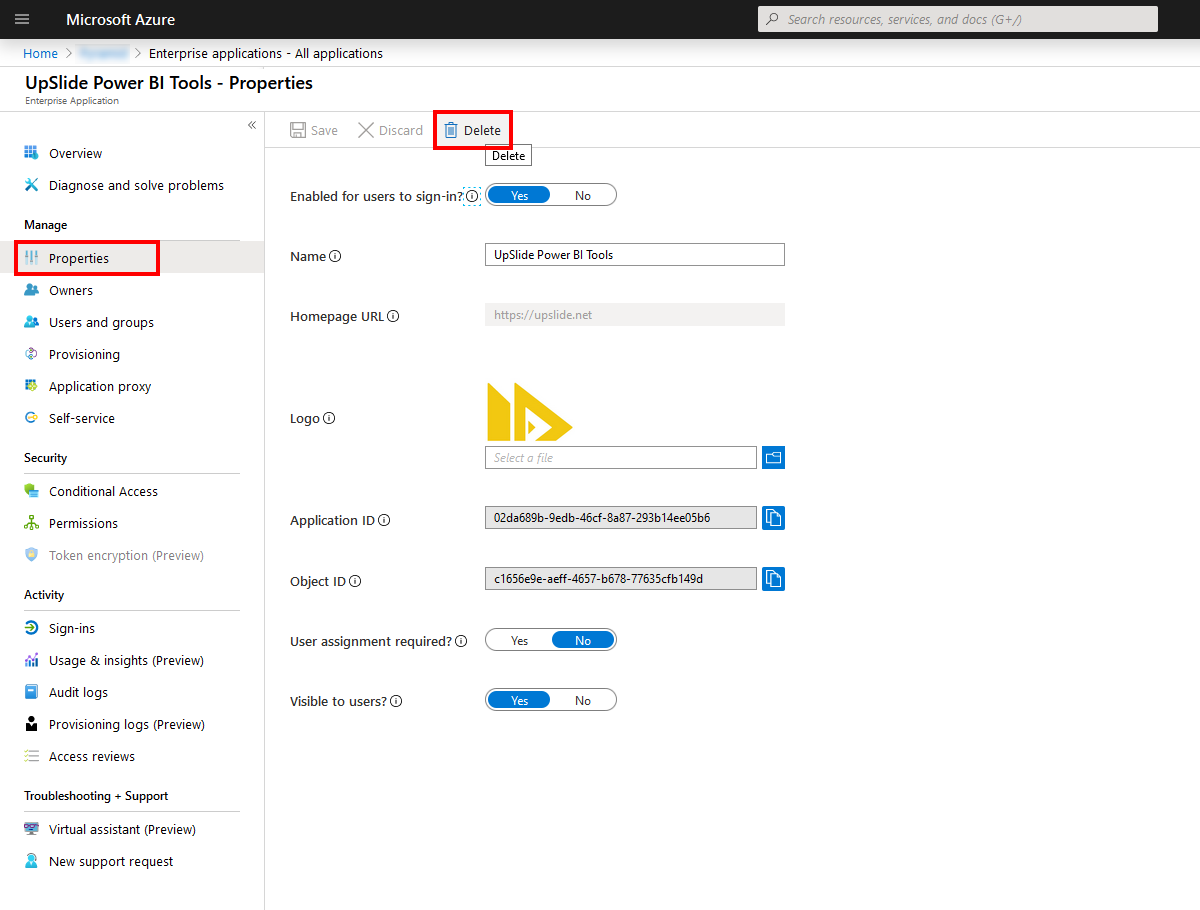Viewport: 1200px width, 910px height.
Task: Click the Conditional Access shield icon
Action: [x=31, y=491]
